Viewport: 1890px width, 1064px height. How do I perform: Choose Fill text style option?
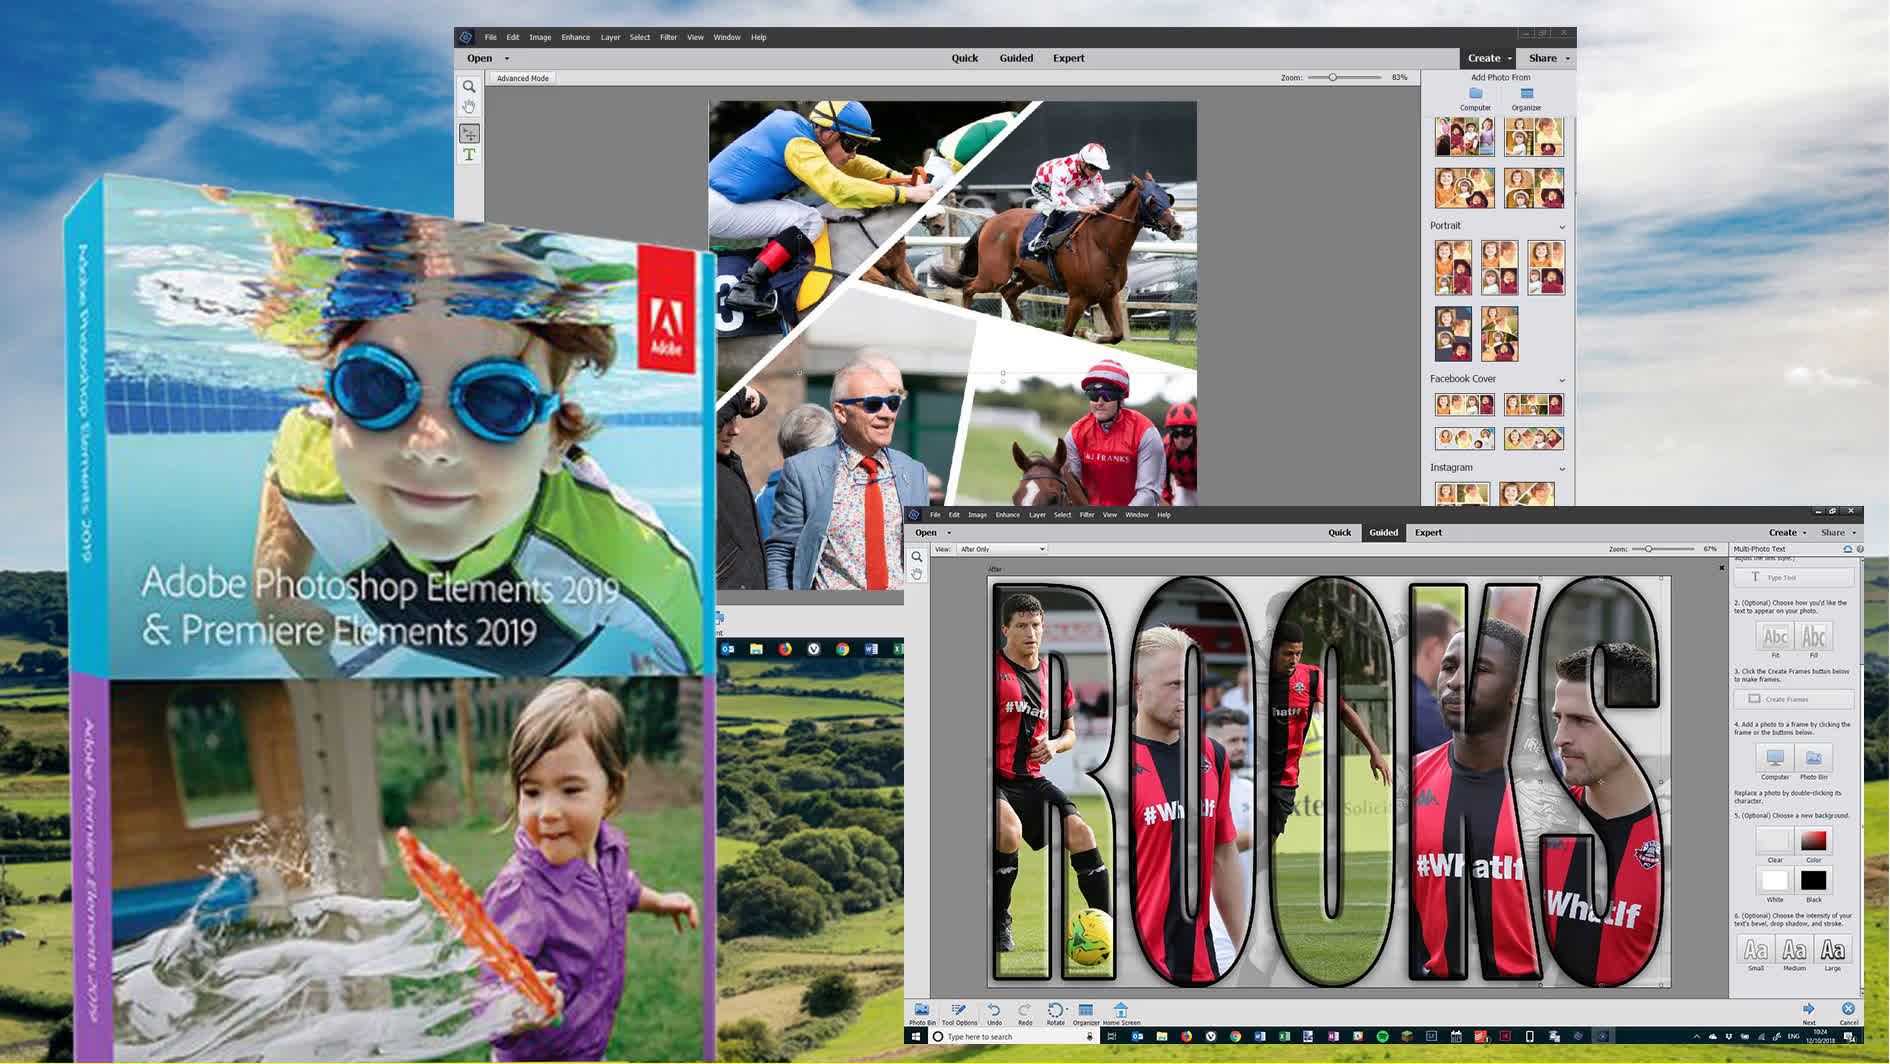click(x=1813, y=636)
